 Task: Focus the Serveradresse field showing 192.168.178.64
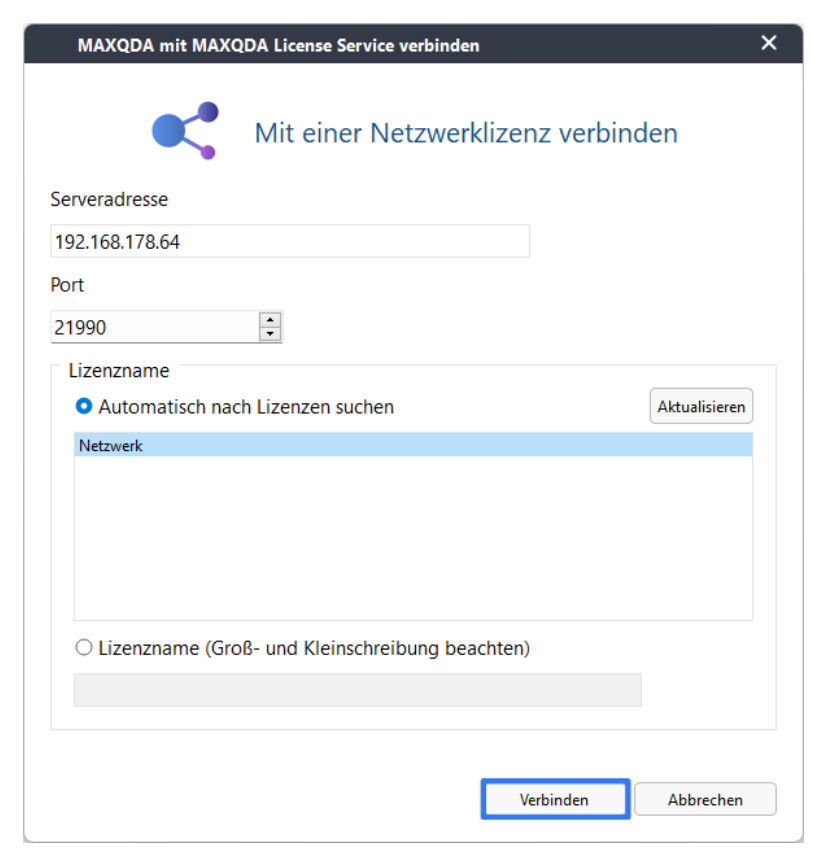290,241
